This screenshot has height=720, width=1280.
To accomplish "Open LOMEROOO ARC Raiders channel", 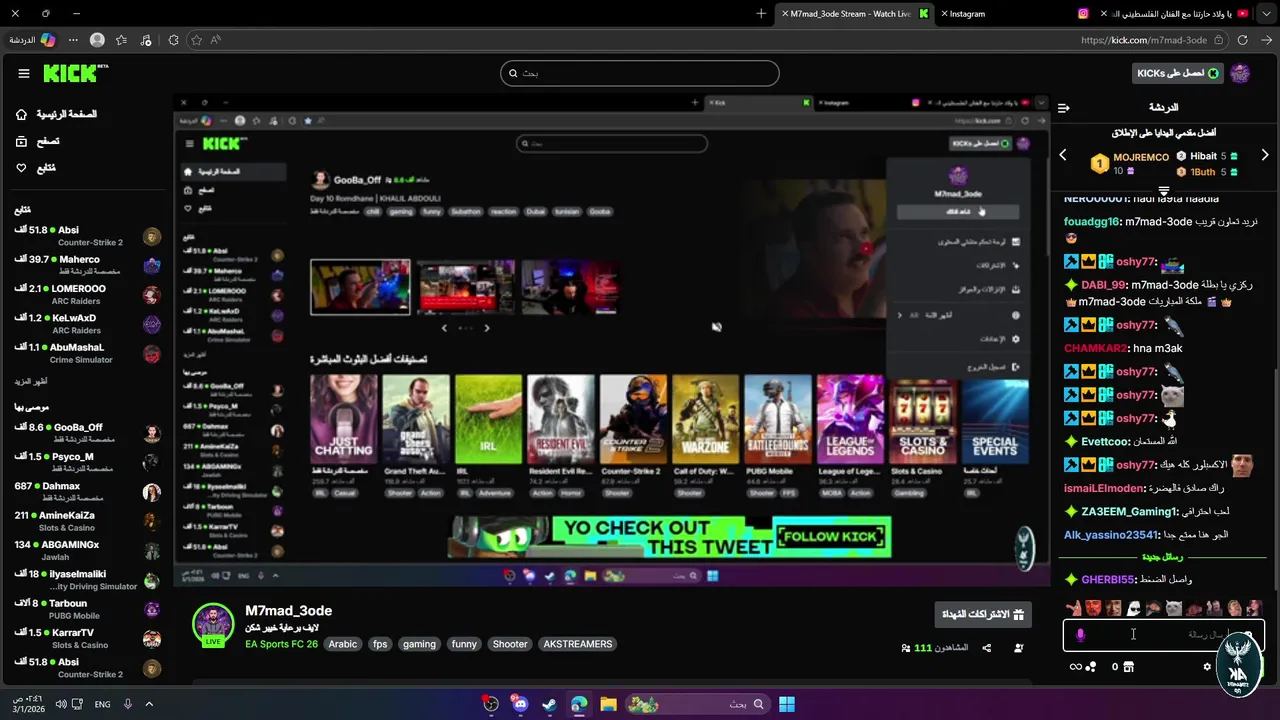I will 87,294.
